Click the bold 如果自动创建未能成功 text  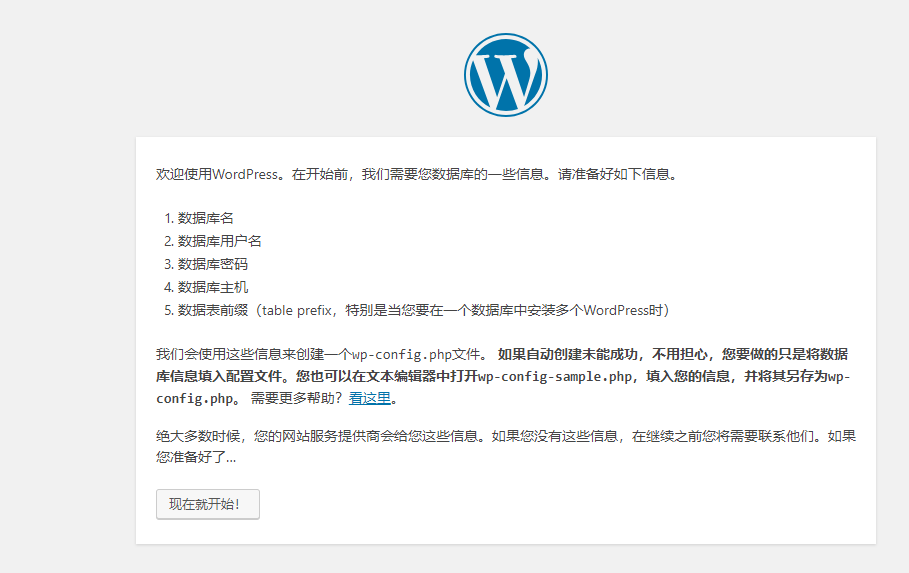coord(570,354)
